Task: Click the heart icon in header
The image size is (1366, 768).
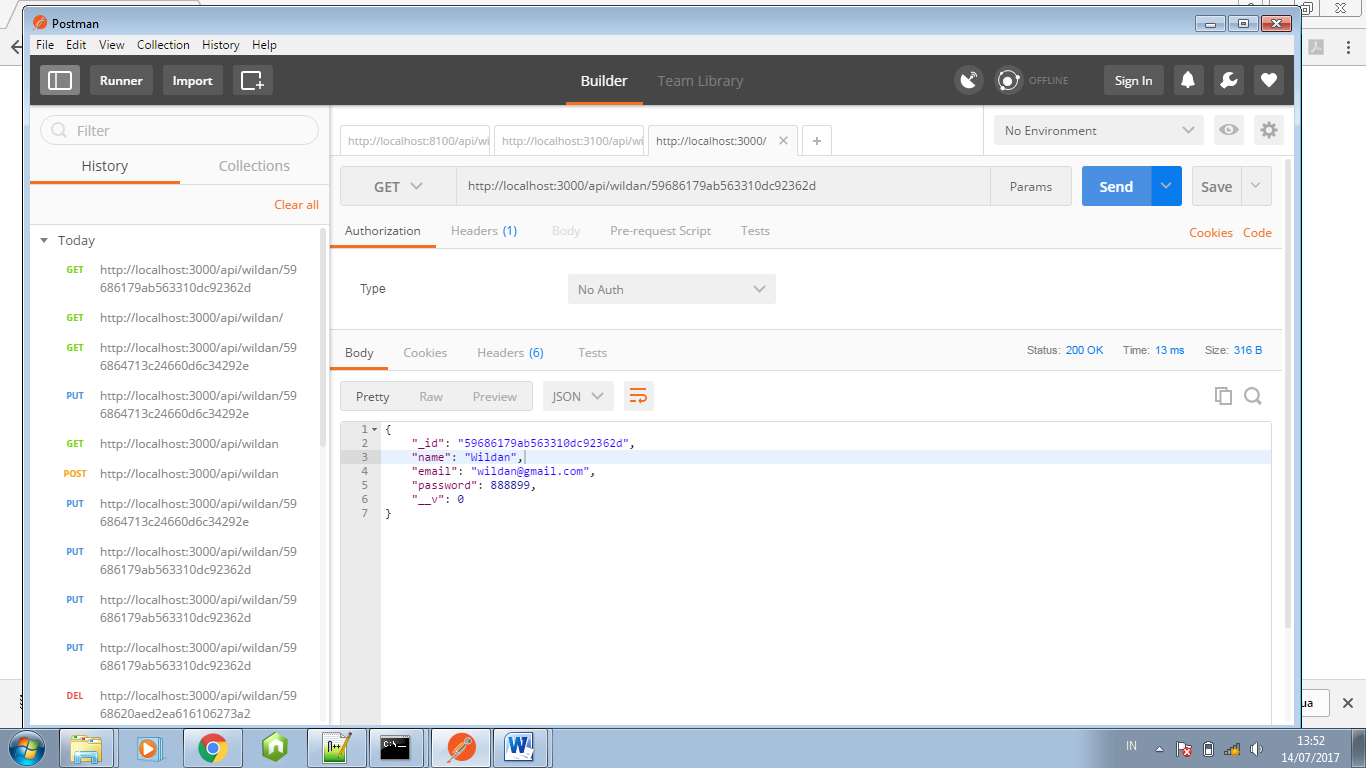Action: [x=1269, y=80]
